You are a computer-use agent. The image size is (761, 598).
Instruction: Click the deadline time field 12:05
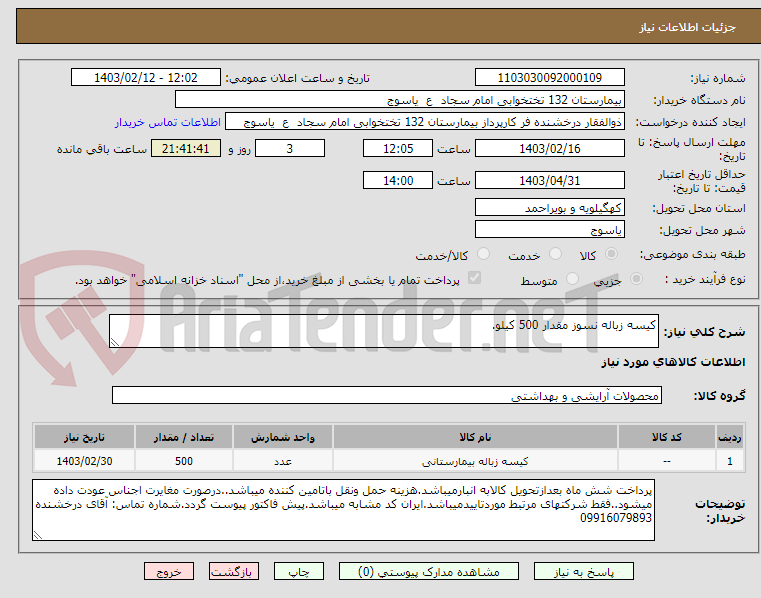tap(397, 149)
